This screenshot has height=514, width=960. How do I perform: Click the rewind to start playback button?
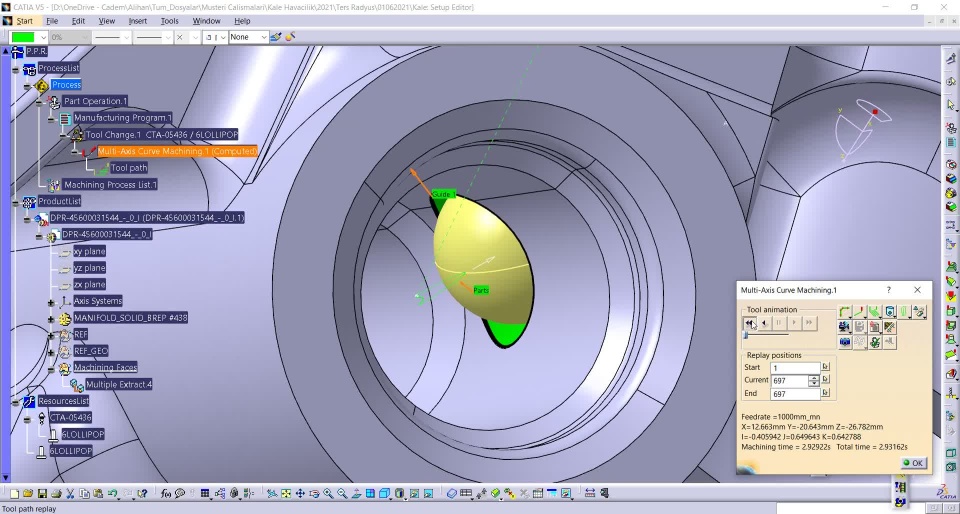point(749,322)
